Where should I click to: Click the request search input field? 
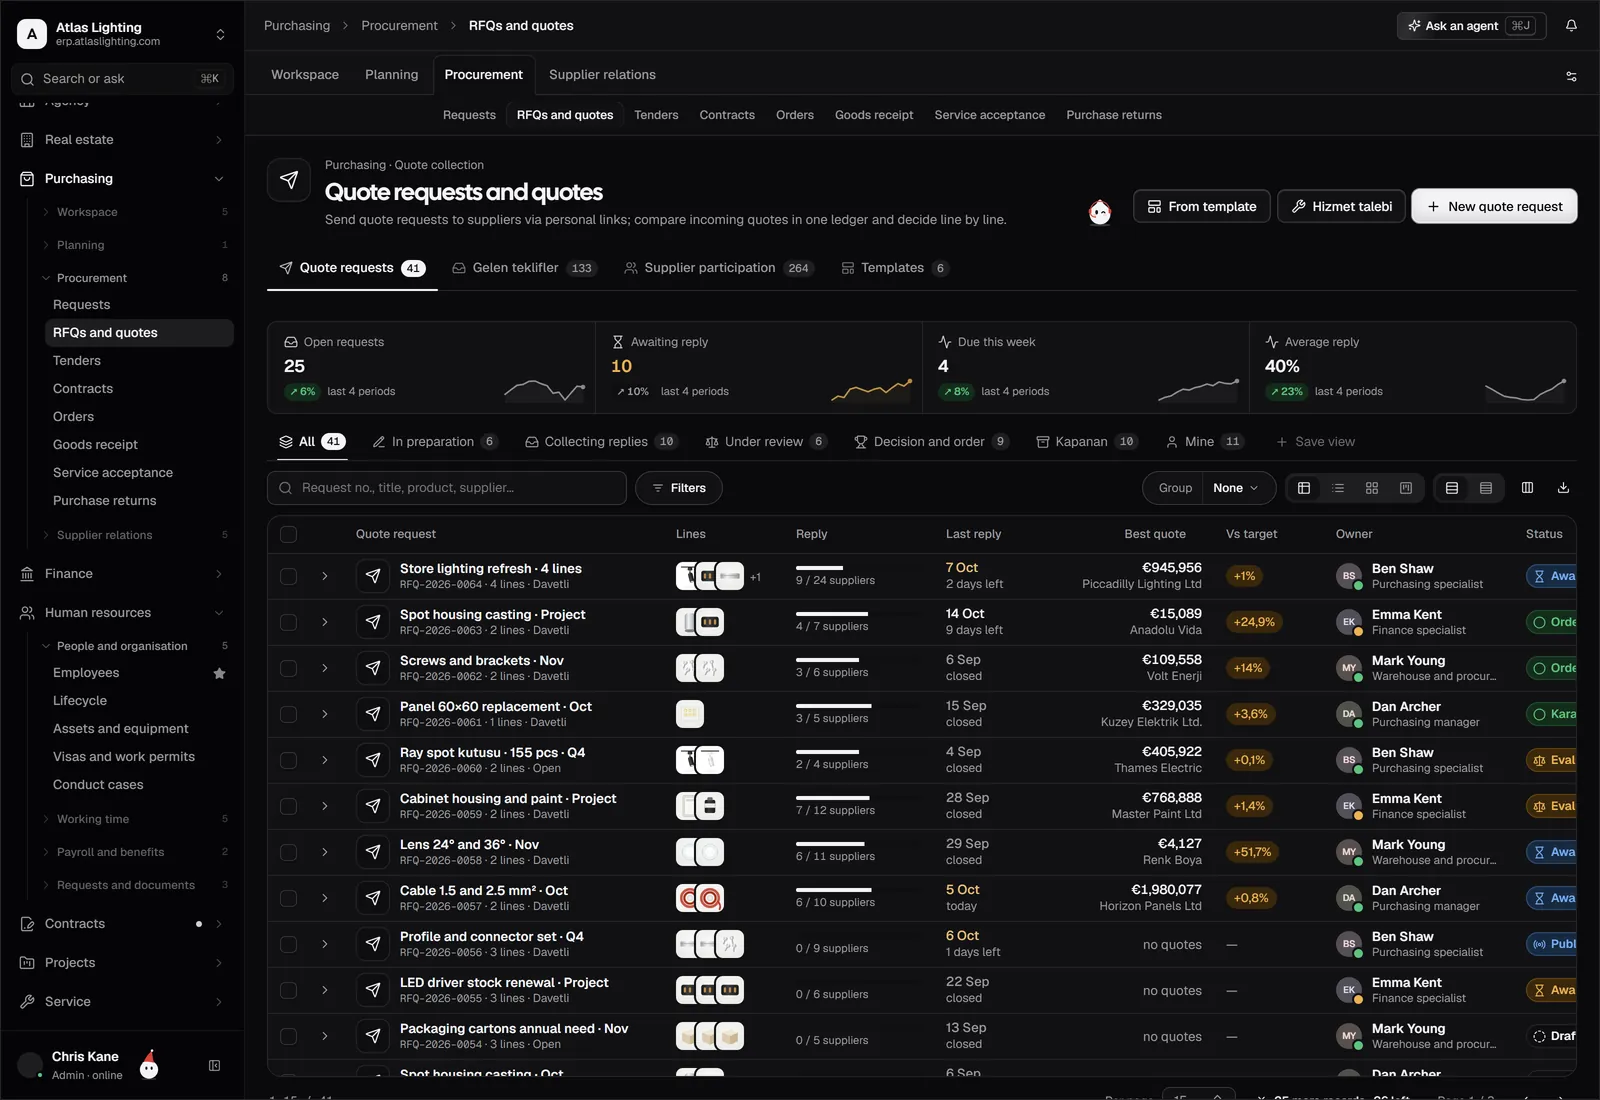(447, 488)
